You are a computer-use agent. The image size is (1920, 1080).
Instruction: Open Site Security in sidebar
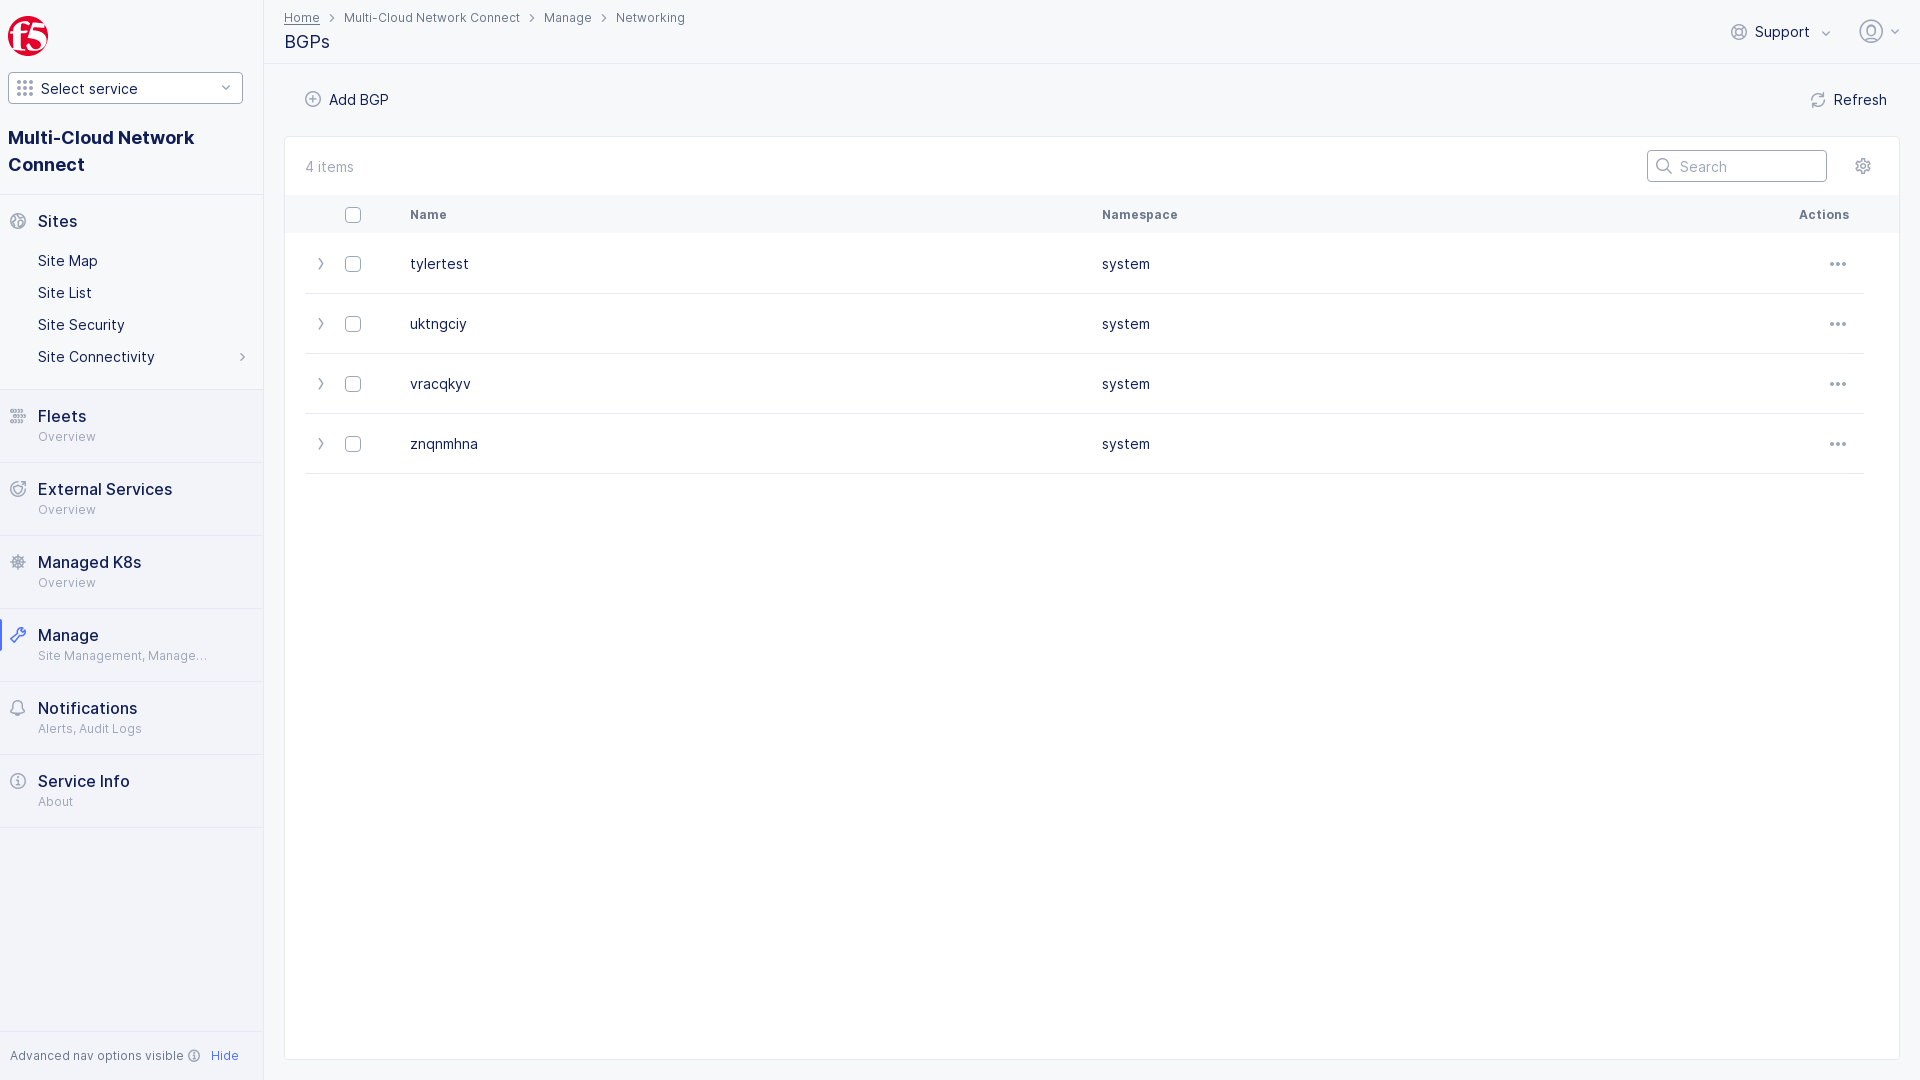[81, 325]
